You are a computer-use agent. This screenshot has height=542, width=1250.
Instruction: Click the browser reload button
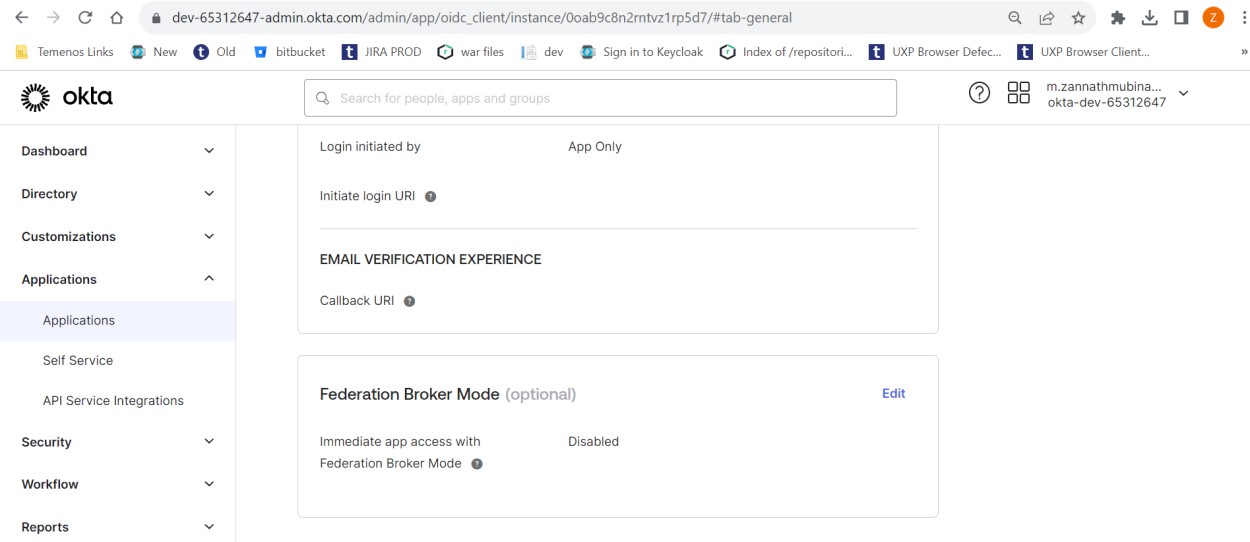pyautogui.click(x=85, y=18)
